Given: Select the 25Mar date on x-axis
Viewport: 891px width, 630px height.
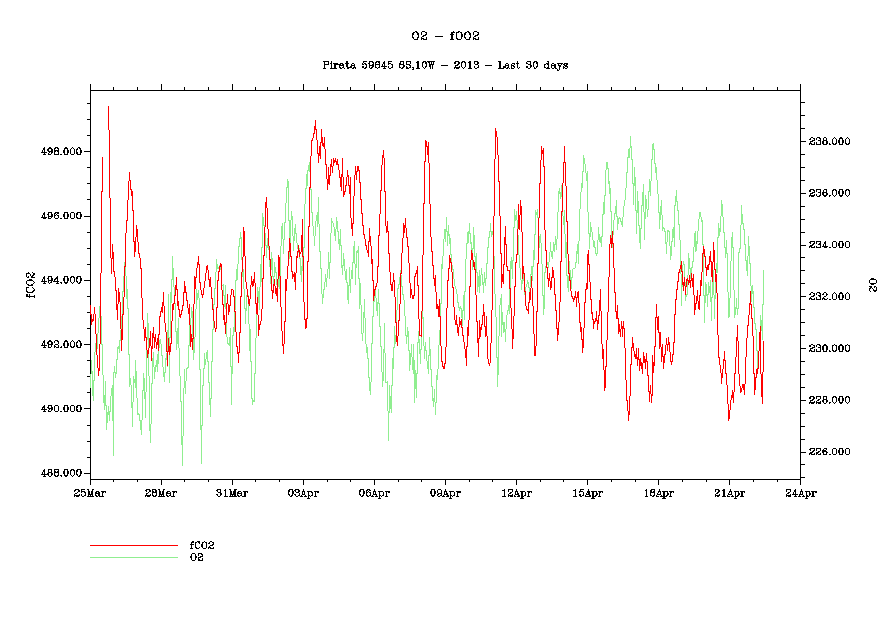Looking at the screenshot, I should (90, 493).
